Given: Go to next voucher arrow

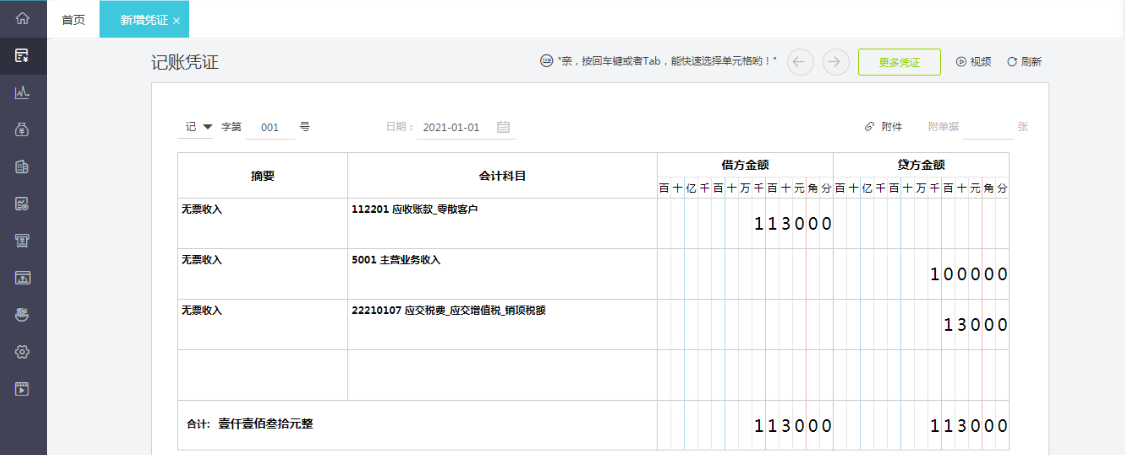Looking at the screenshot, I should [836, 62].
